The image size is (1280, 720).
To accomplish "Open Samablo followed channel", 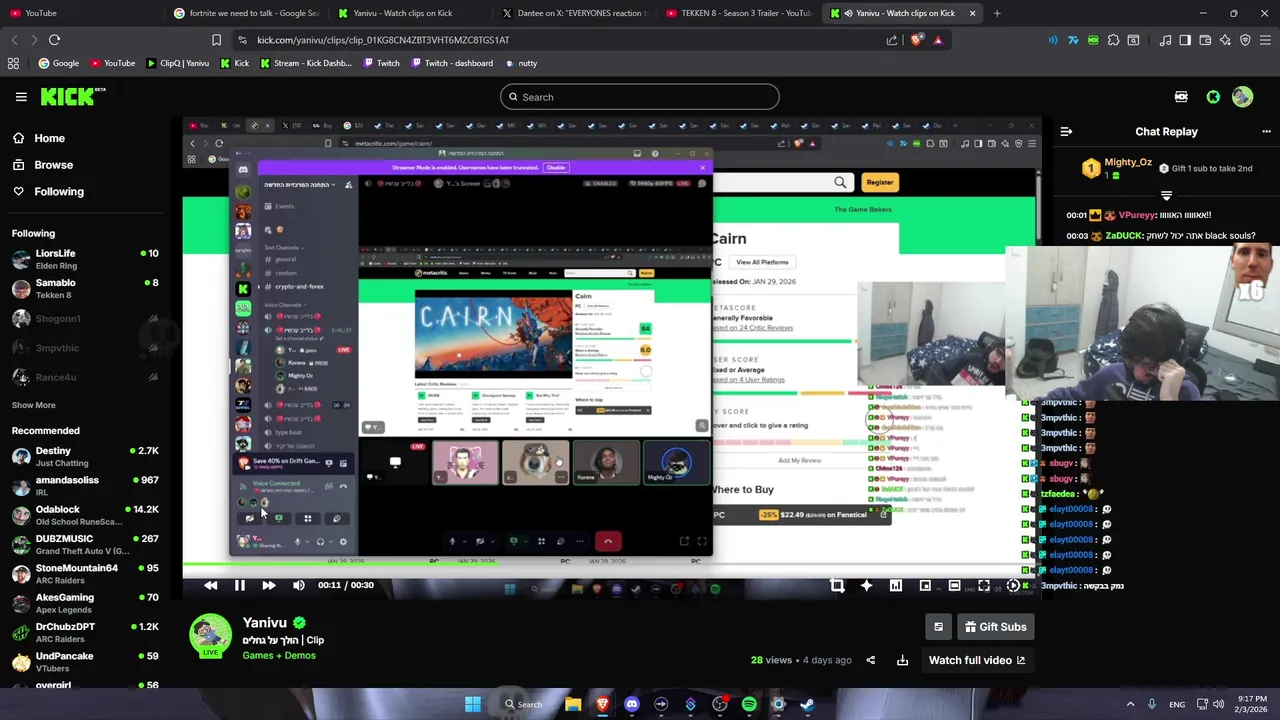I will tap(85, 288).
